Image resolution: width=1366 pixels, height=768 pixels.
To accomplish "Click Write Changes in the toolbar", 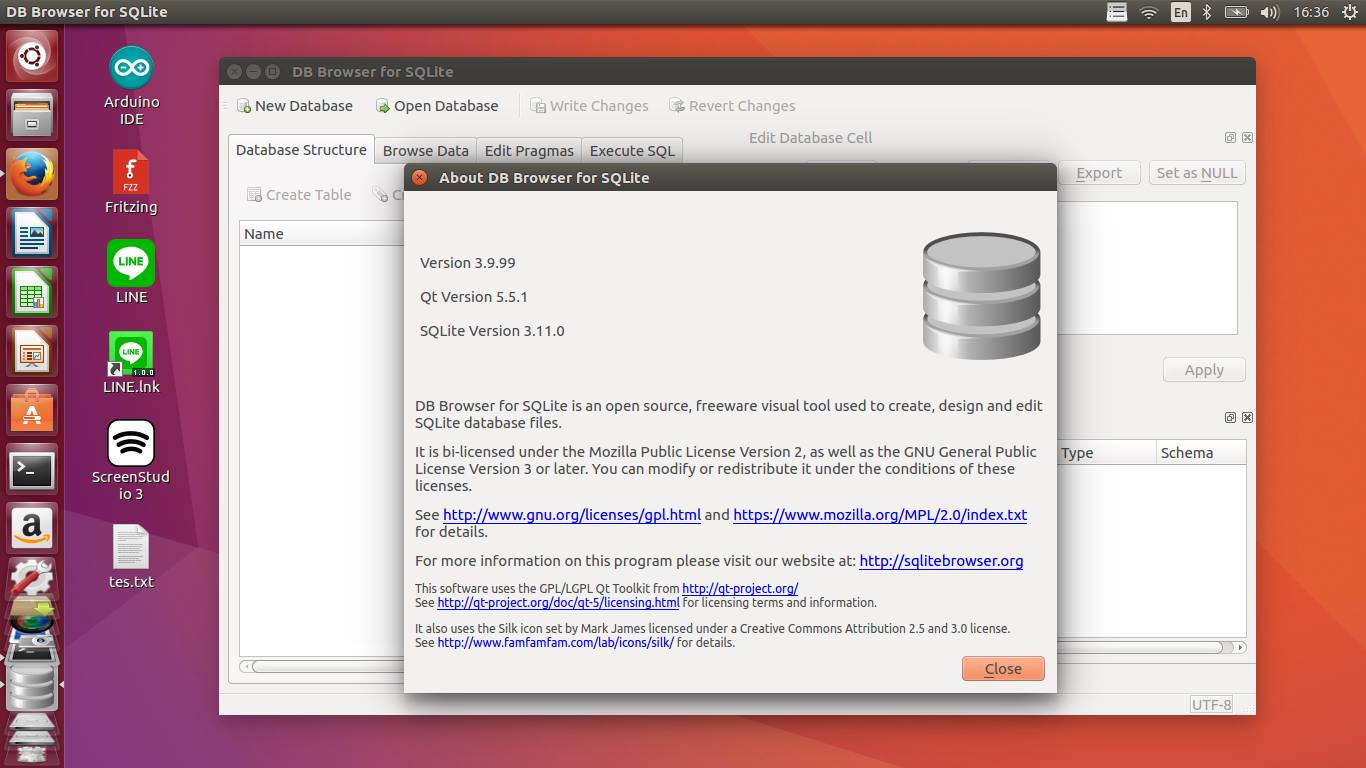I will tap(590, 106).
